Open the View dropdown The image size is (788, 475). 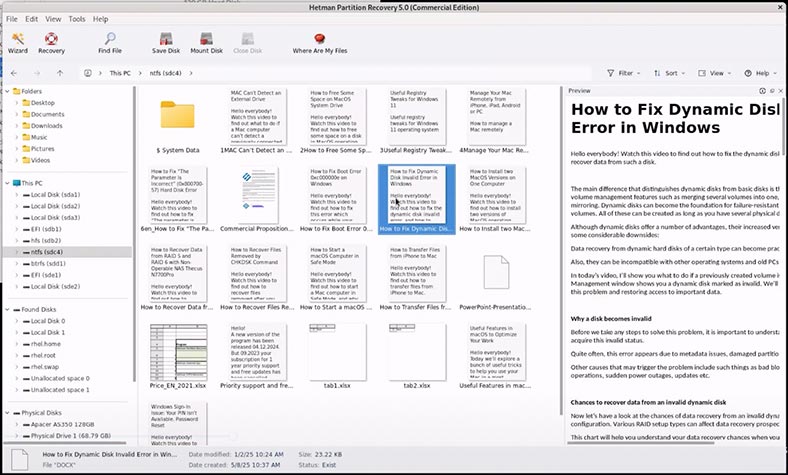point(715,73)
